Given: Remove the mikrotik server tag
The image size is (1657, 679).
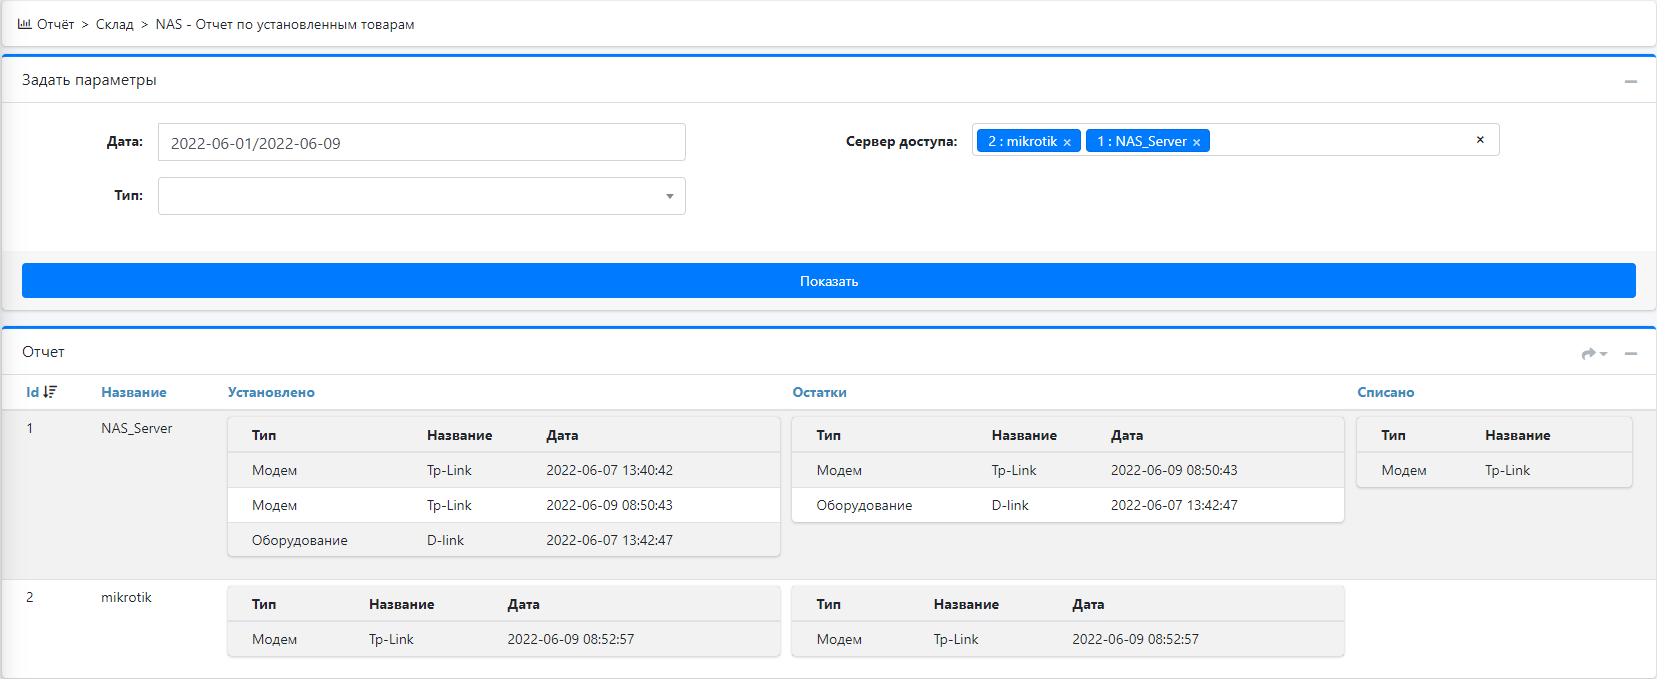Looking at the screenshot, I should coord(1067,142).
